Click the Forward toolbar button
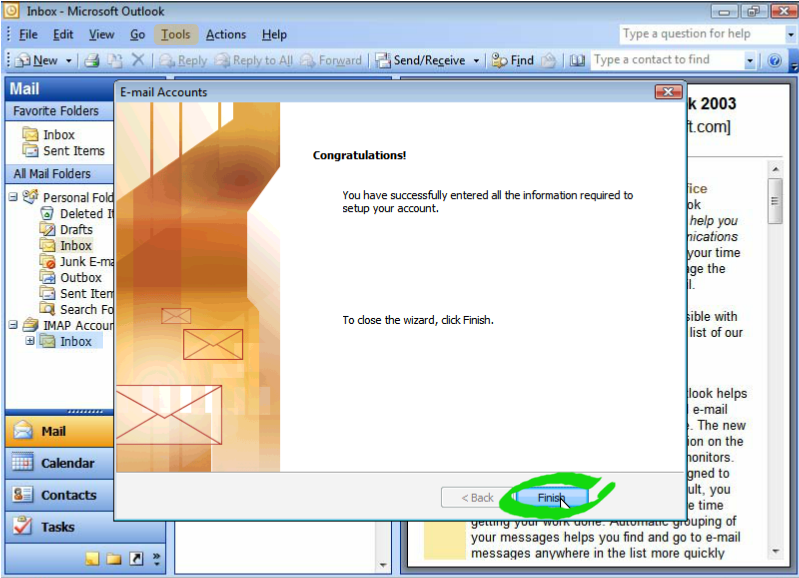799x578 pixels. tap(331, 61)
